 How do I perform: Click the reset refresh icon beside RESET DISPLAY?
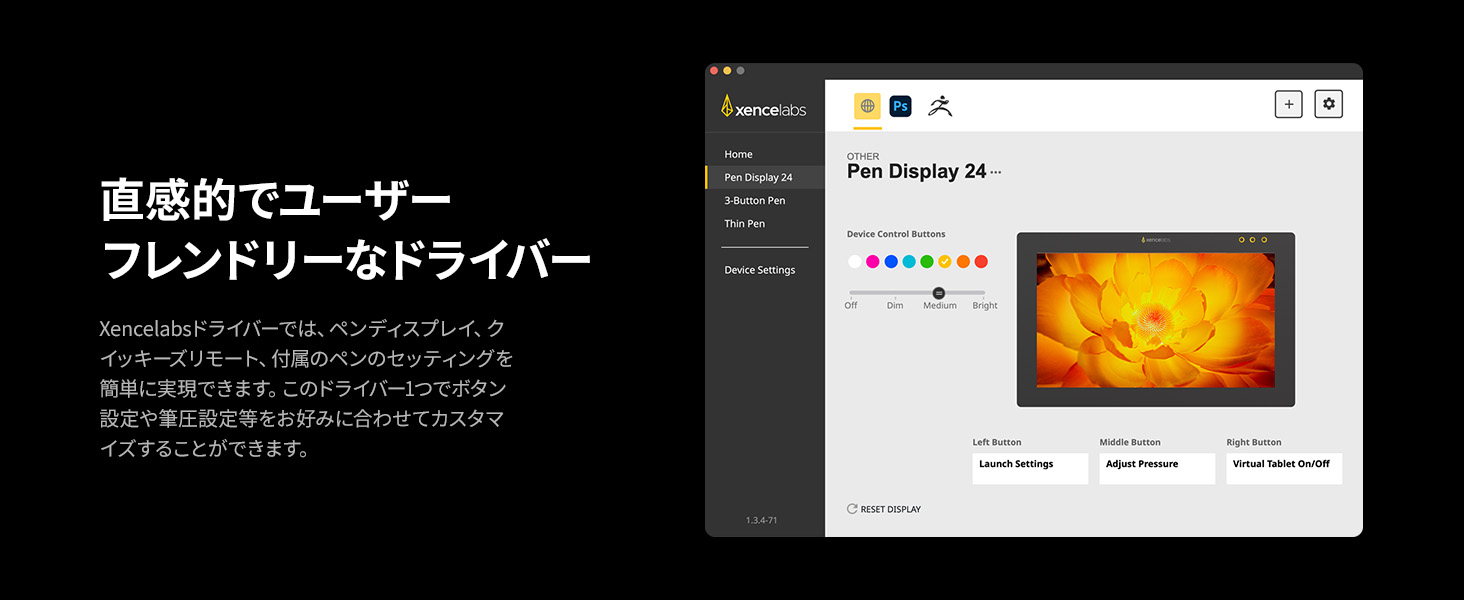click(x=851, y=508)
